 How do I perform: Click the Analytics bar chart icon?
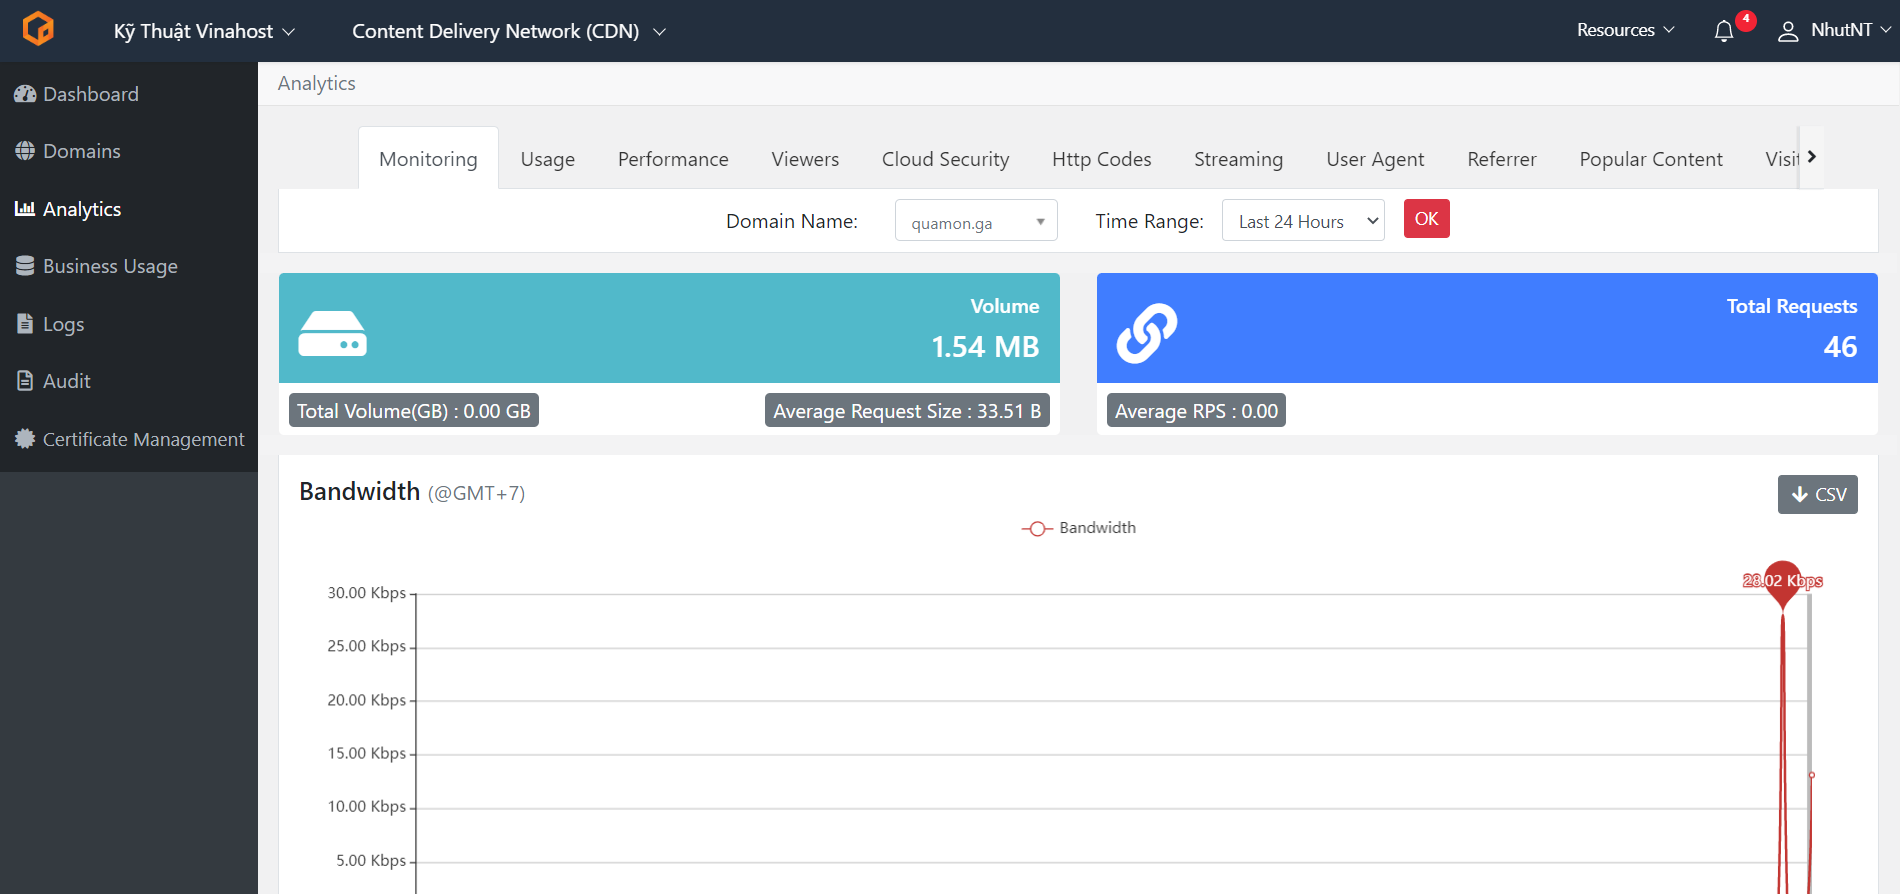coord(25,209)
